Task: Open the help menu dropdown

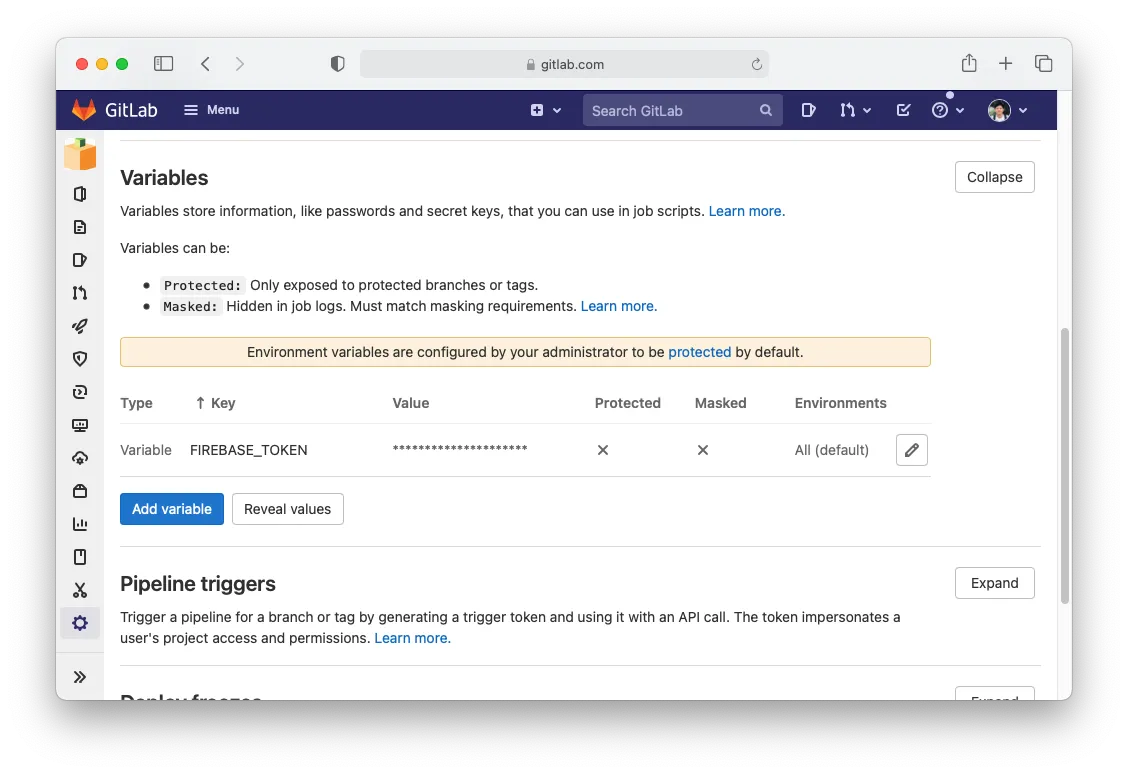Action: [944, 110]
